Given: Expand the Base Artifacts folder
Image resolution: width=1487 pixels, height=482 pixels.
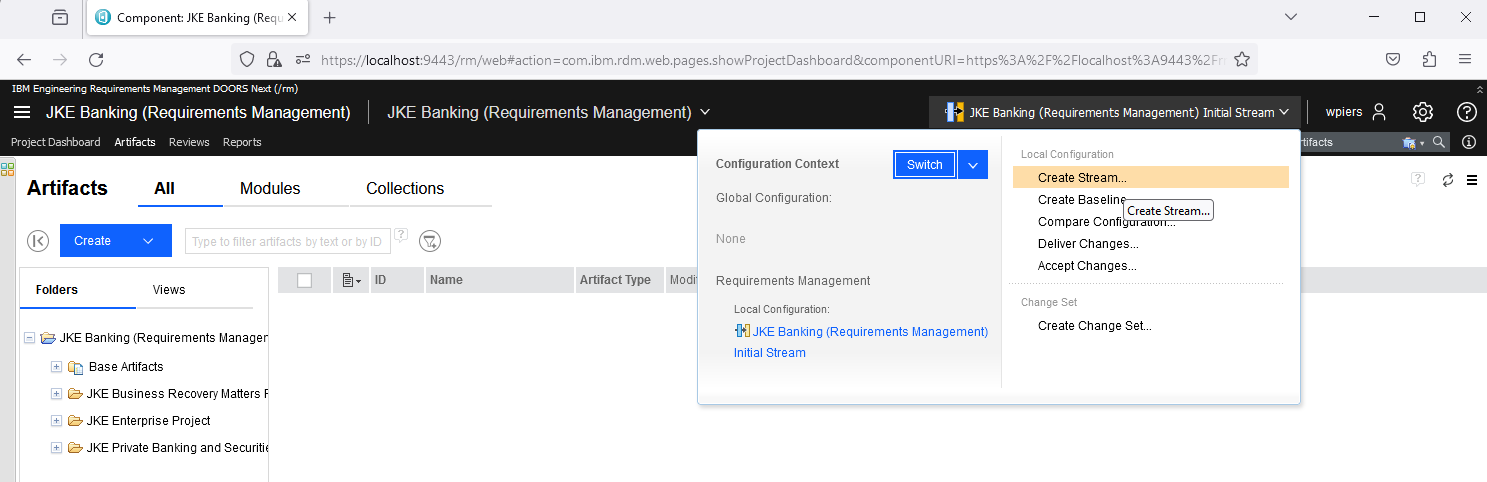Looking at the screenshot, I should 57,367.
